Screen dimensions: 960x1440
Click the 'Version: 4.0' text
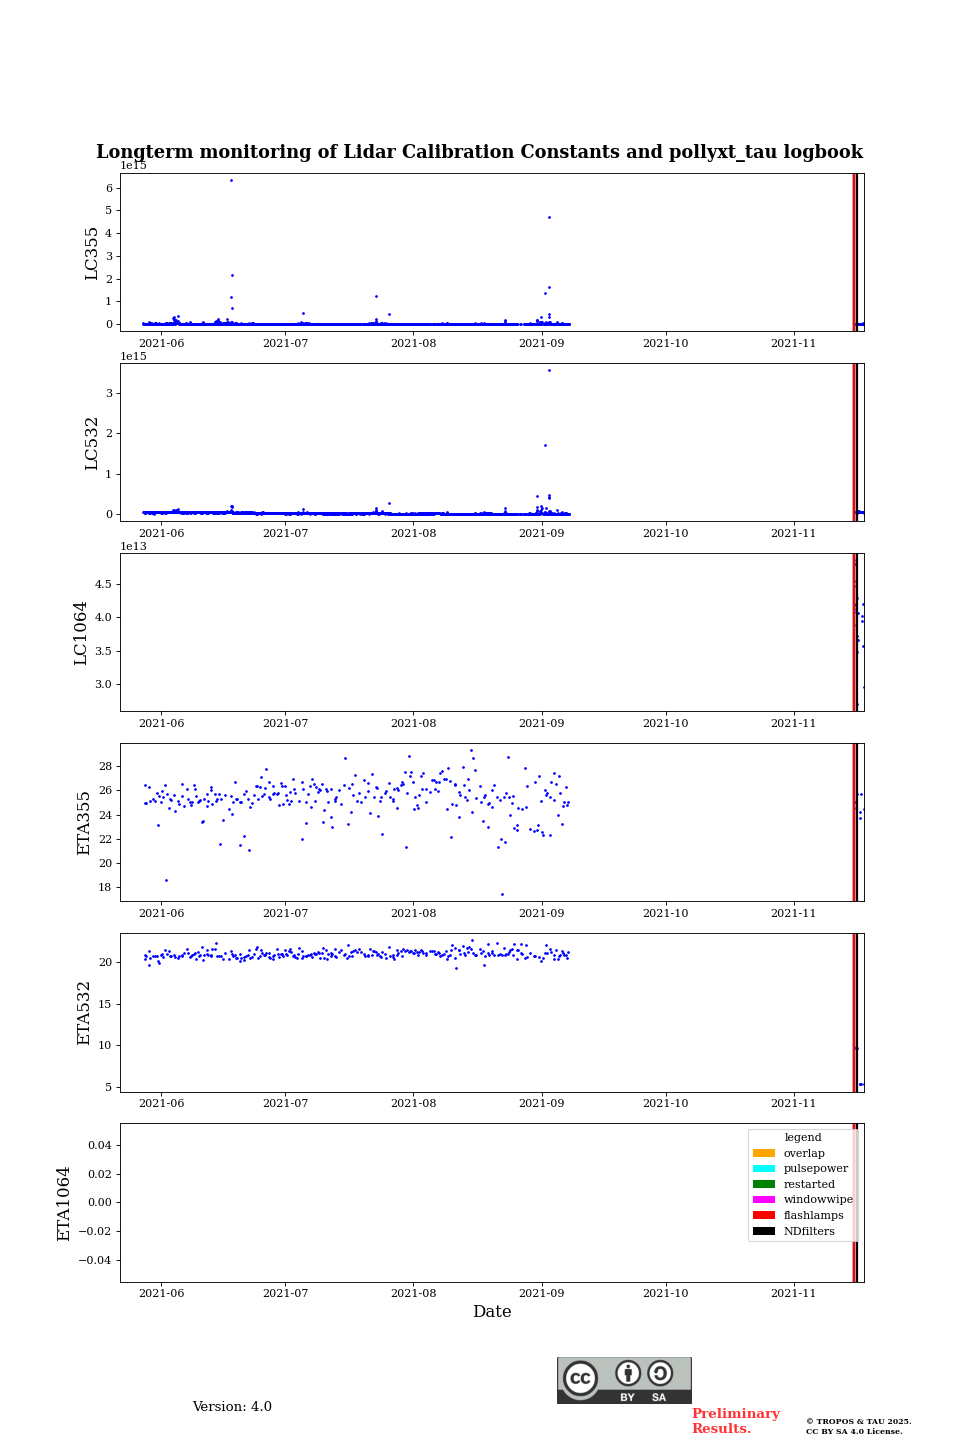[232, 1407]
